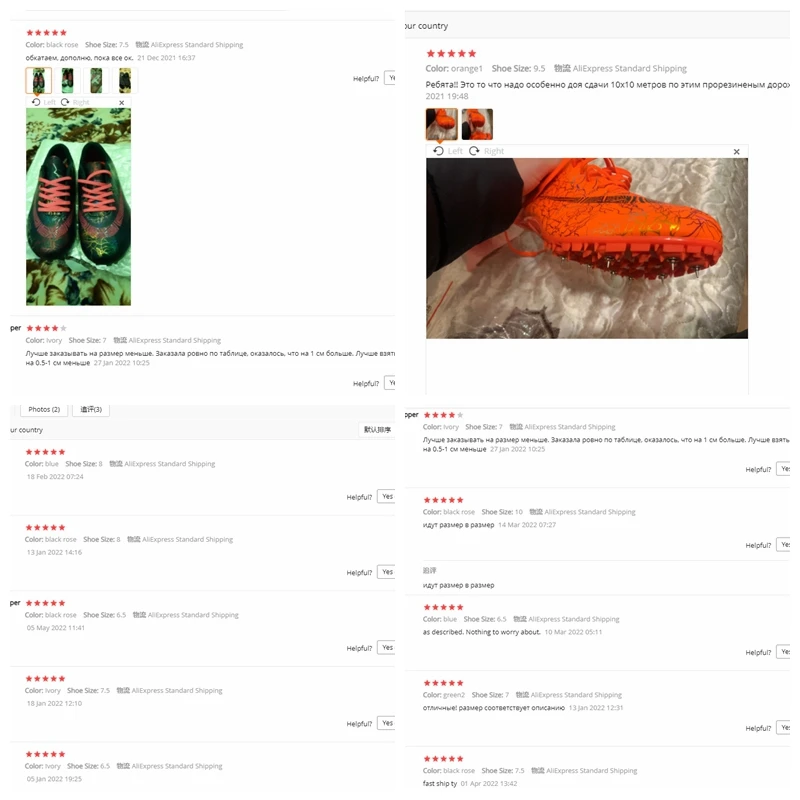The height and width of the screenshot is (800, 800).
Task: Close the orange shoe photo preview
Action: point(736,152)
